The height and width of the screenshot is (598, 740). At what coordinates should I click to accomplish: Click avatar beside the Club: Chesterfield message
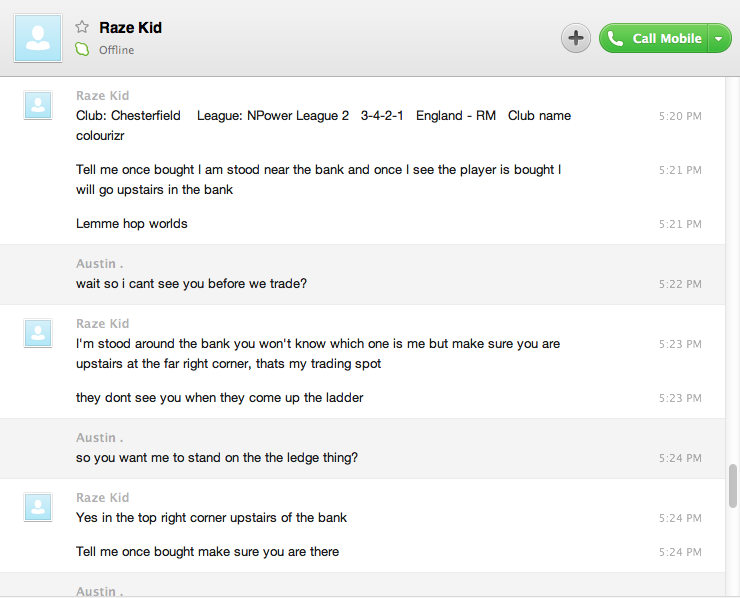(x=38, y=105)
